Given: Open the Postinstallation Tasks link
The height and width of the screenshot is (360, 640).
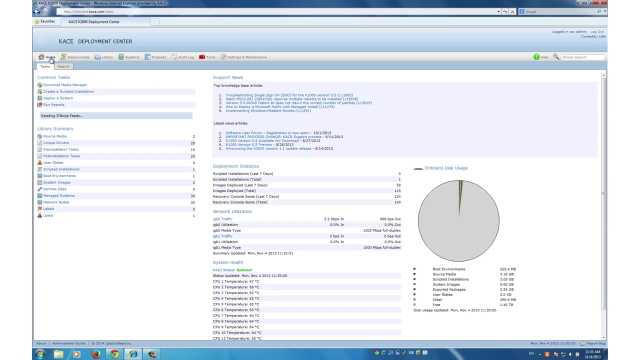Looking at the screenshot, I should (62, 156).
